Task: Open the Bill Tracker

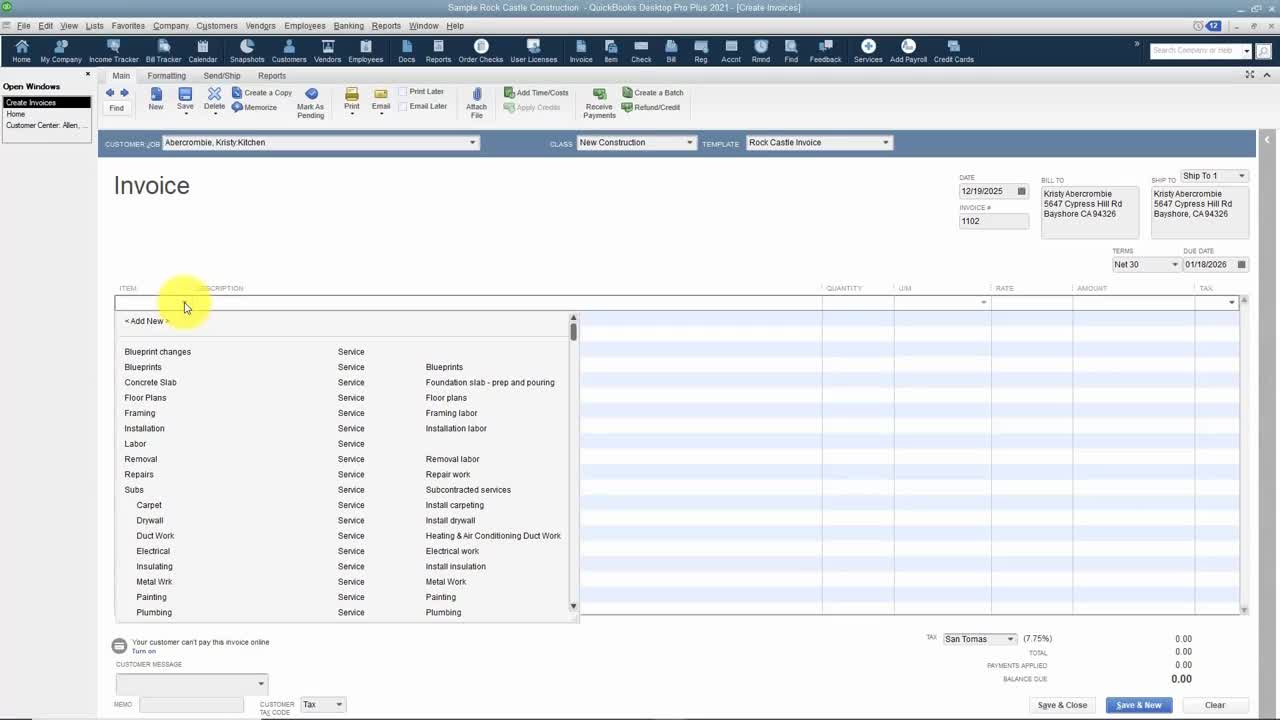Action: point(163,51)
